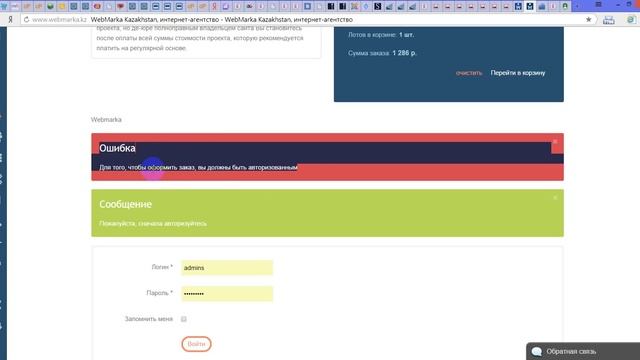Click the "Пароль" password field
640x360 pixels.
pyautogui.click(x=227, y=294)
